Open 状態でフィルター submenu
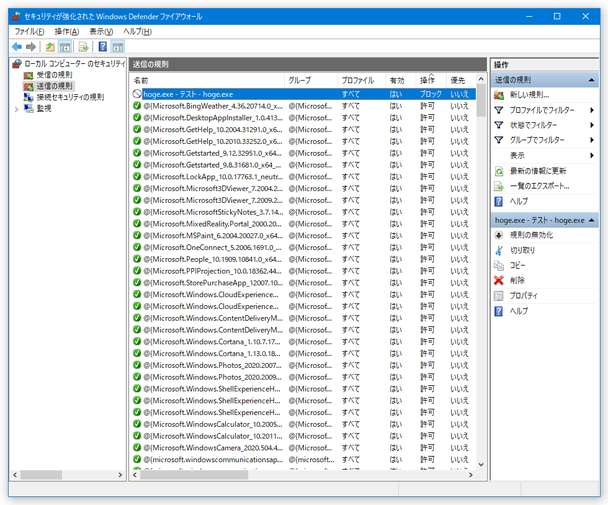This screenshot has width=608, height=505. pos(544,125)
